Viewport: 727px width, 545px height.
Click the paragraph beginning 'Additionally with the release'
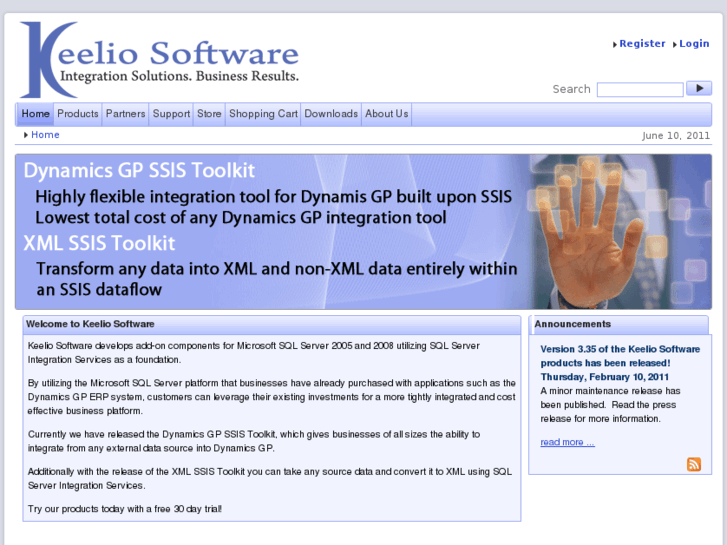coord(269,478)
